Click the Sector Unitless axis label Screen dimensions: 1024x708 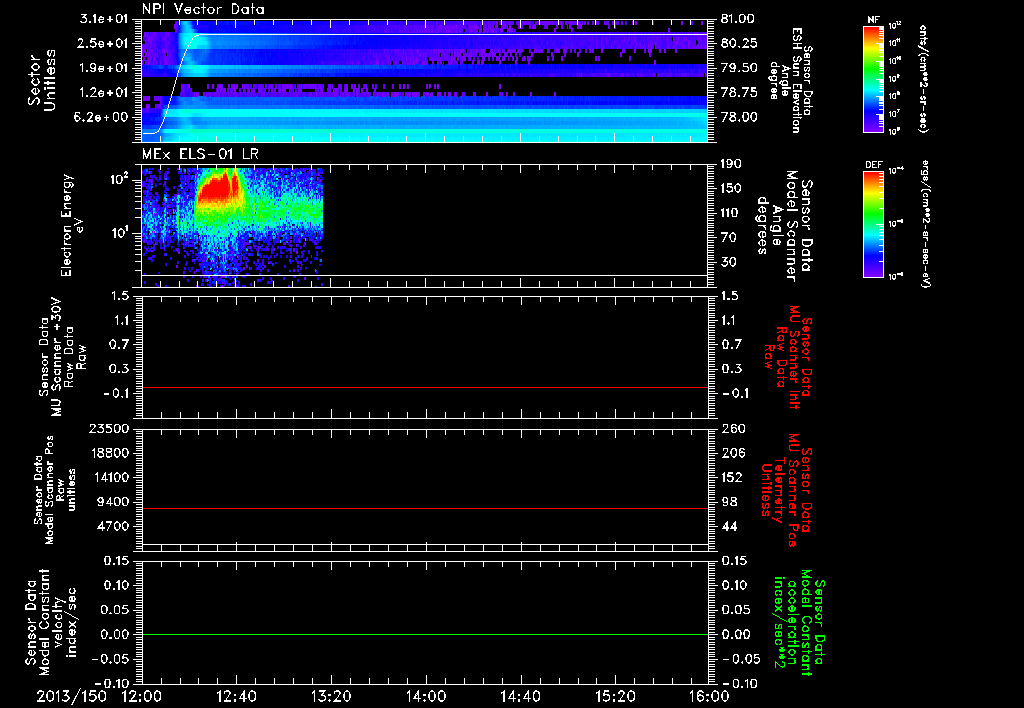tap(42, 80)
